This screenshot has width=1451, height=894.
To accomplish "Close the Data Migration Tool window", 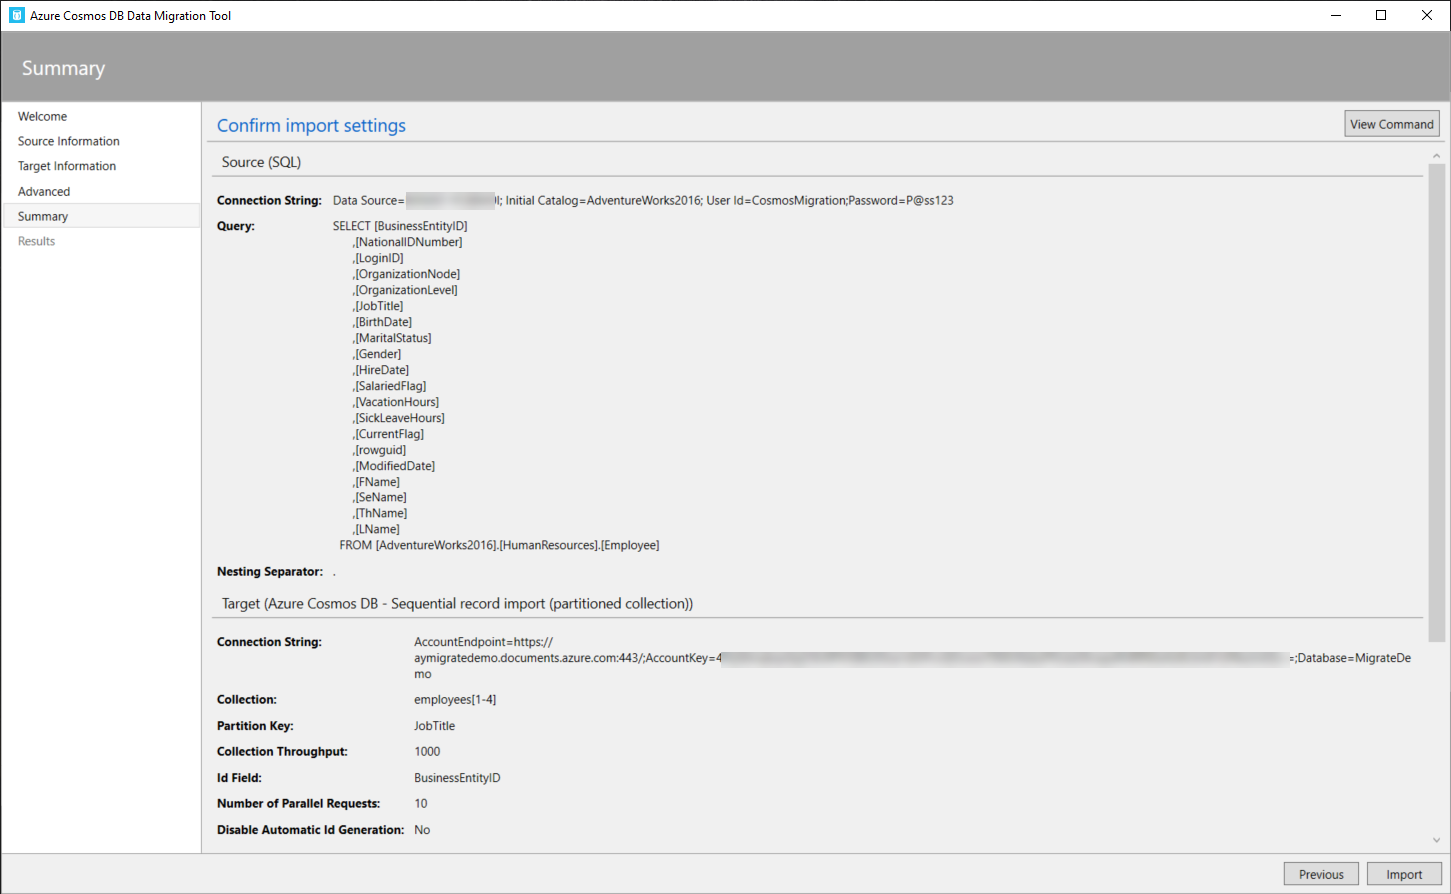I will pyautogui.click(x=1427, y=15).
